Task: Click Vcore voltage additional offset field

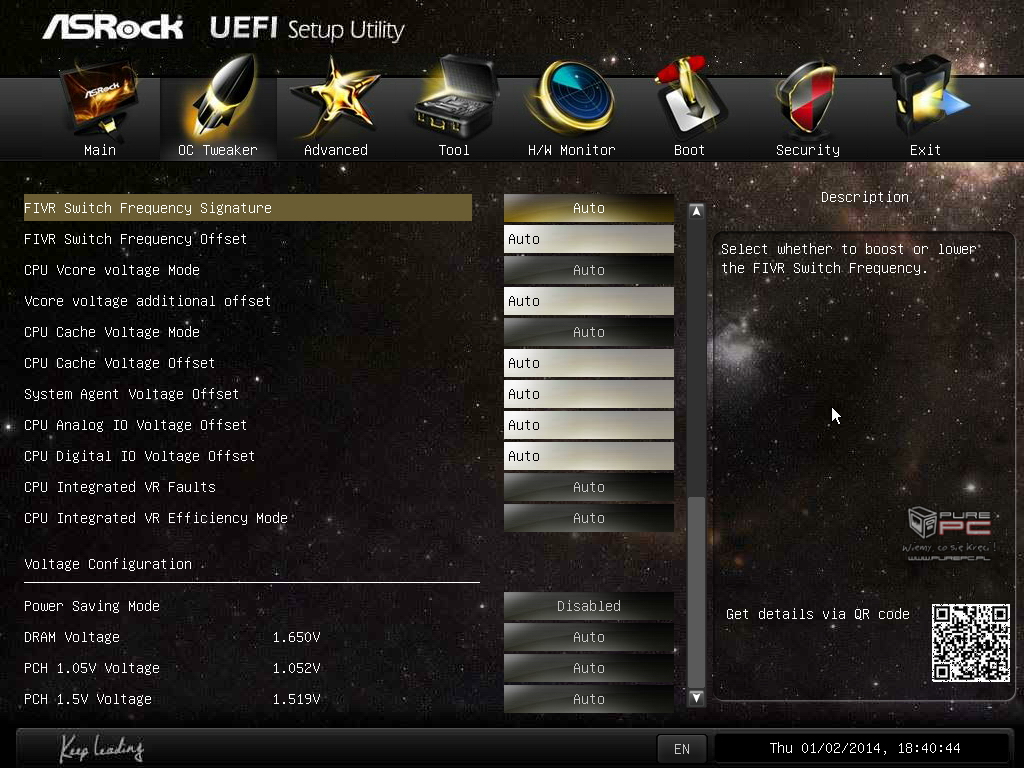Action: [588, 301]
